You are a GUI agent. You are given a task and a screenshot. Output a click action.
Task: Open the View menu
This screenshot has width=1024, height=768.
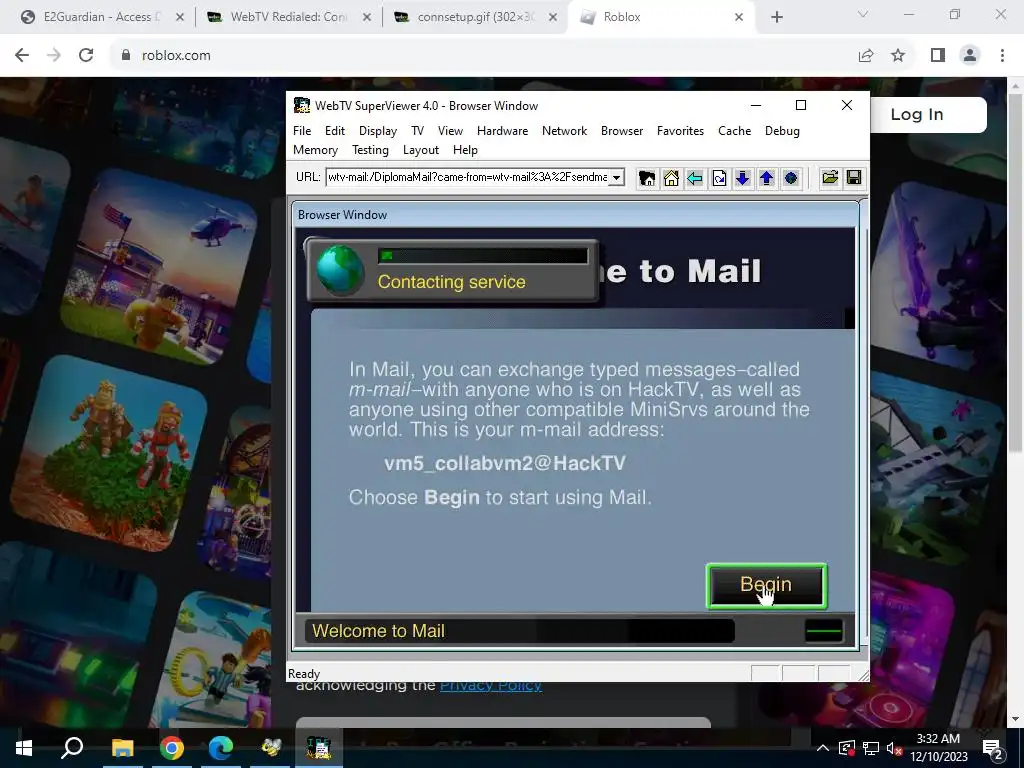[x=450, y=131]
